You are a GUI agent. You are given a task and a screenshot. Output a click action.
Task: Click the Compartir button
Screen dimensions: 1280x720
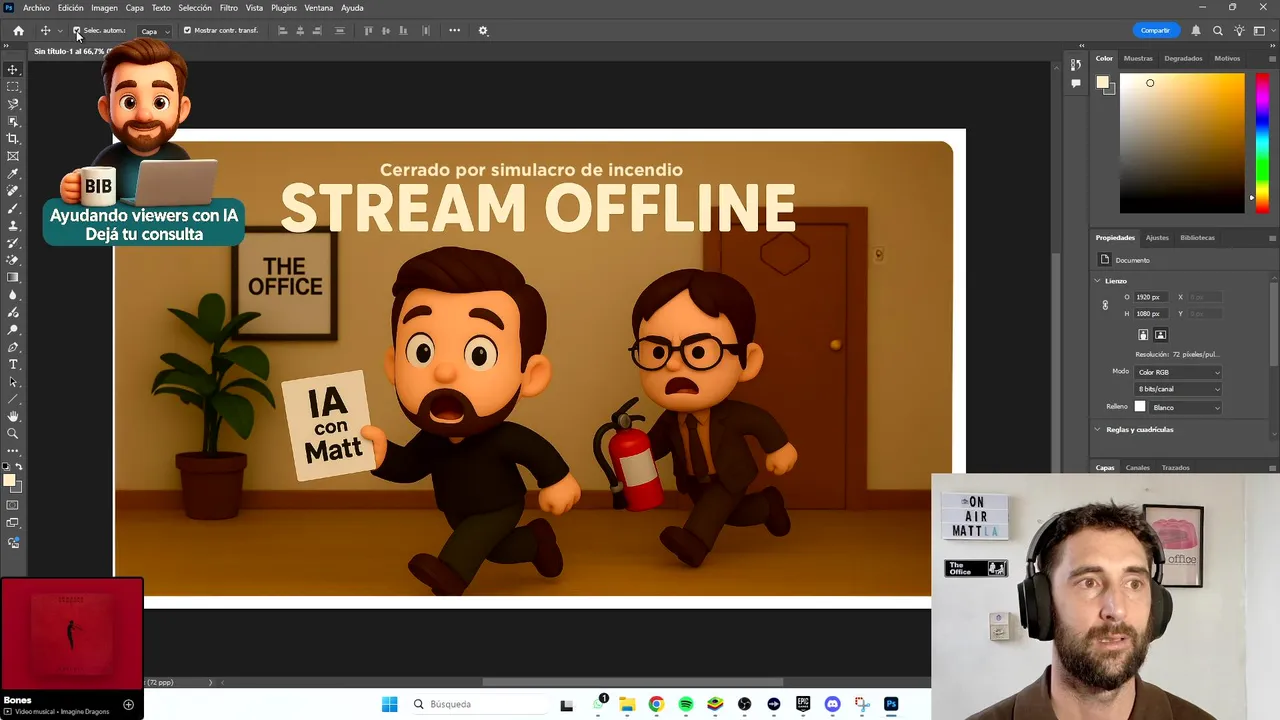tap(1155, 30)
